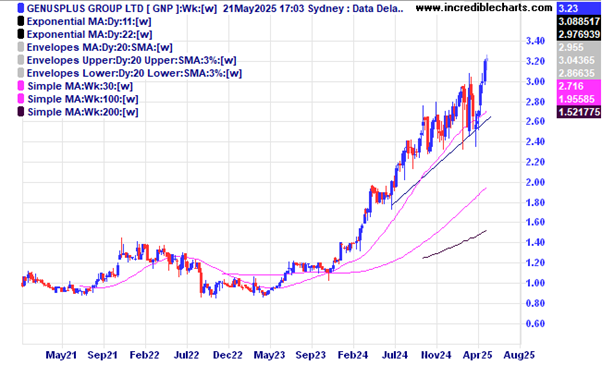The image size is (602, 365).
Task: Click the Jul24 date axis label
Action: coord(395,355)
